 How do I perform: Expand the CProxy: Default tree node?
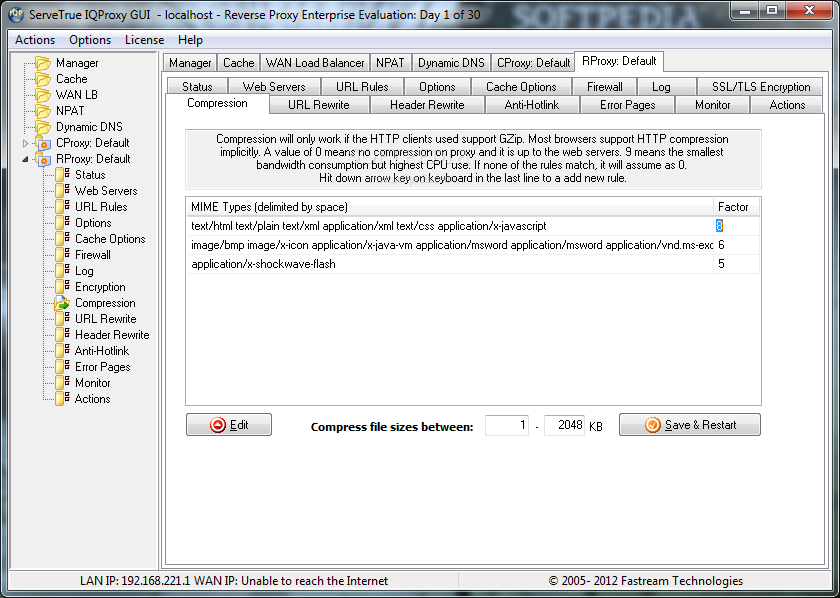pos(25,144)
